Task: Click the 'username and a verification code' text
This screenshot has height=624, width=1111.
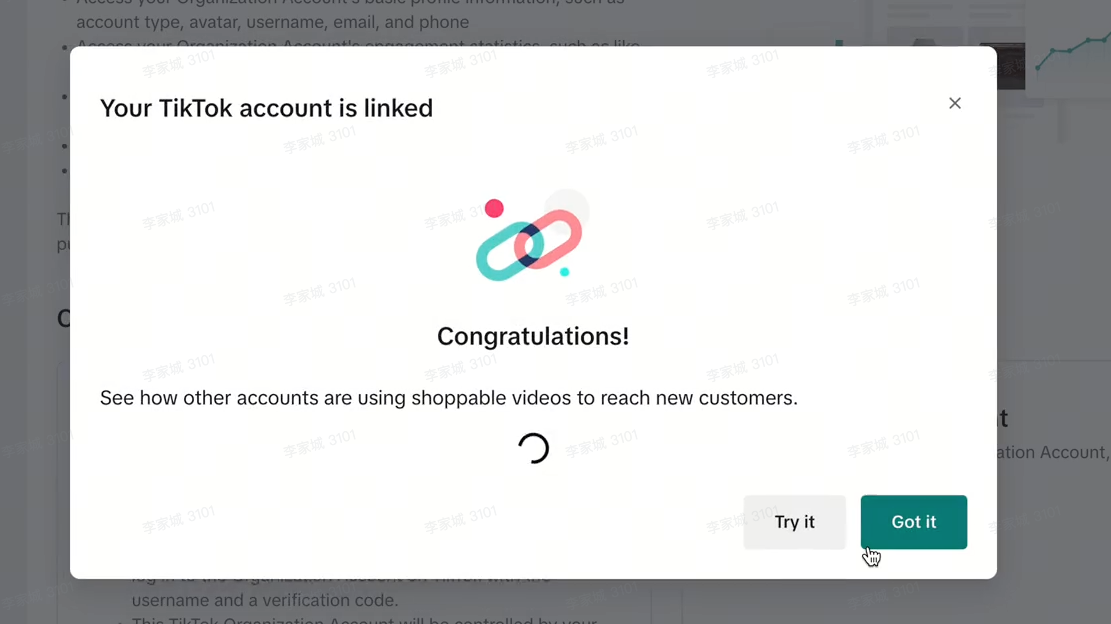Action: (265, 600)
